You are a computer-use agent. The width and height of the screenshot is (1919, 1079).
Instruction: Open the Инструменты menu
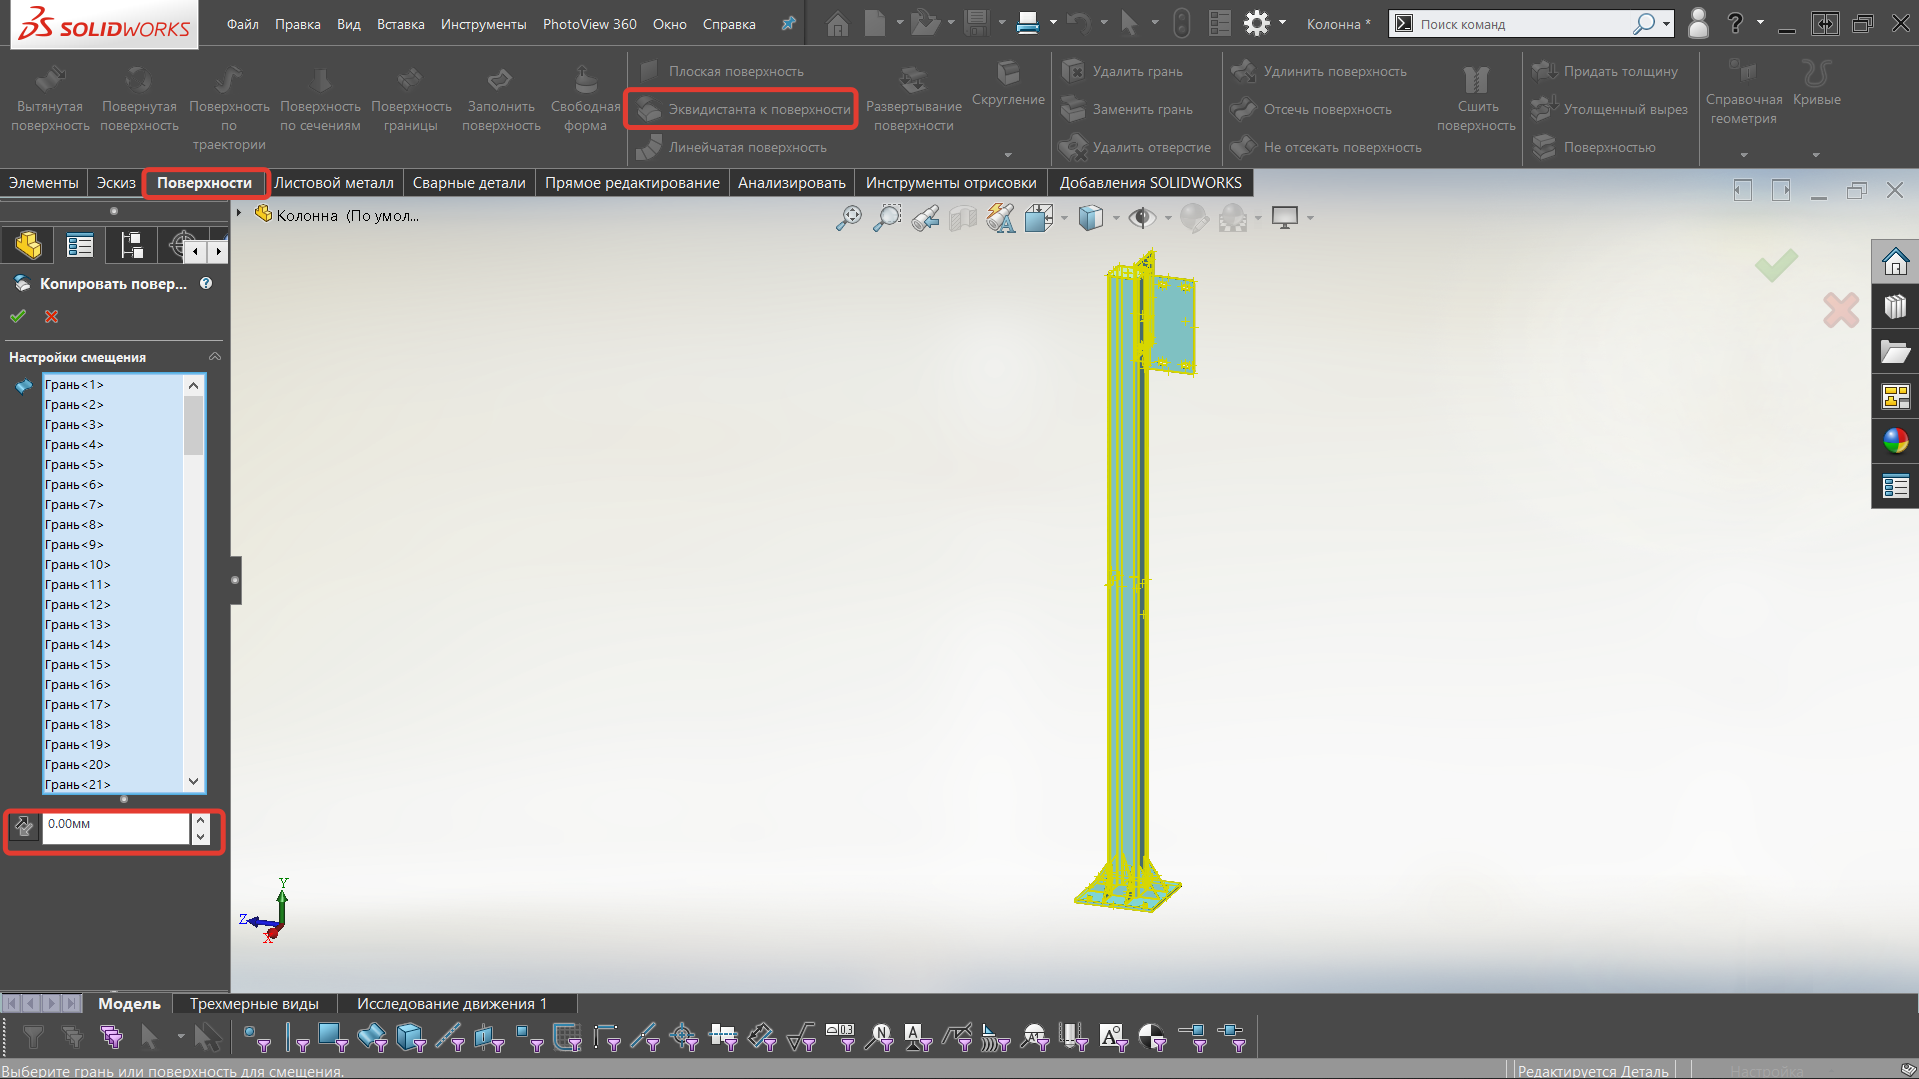pyautogui.click(x=483, y=24)
